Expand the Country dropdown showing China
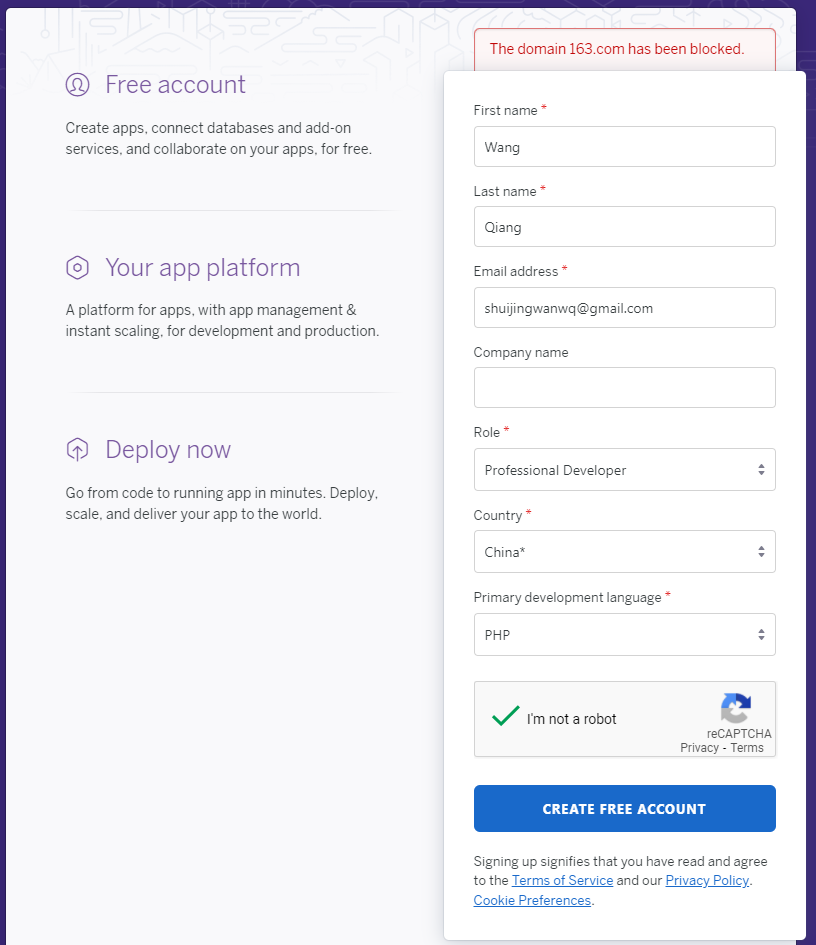This screenshot has width=816, height=945. pyautogui.click(x=624, y=552)
